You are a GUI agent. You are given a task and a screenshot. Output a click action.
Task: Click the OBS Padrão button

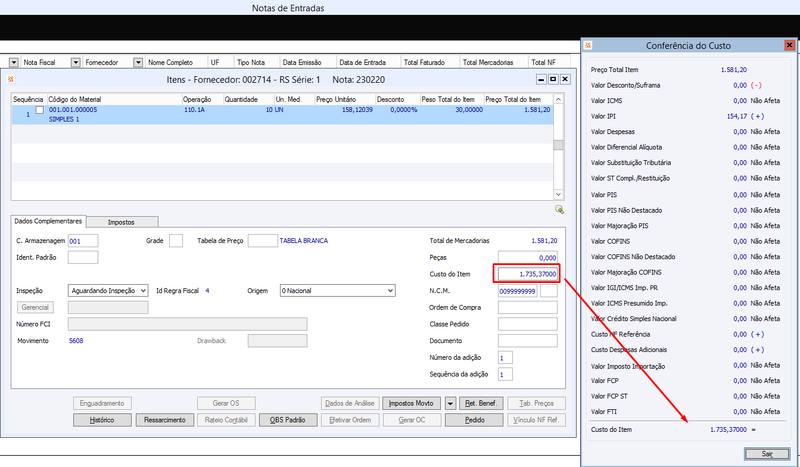click(288, 420)
